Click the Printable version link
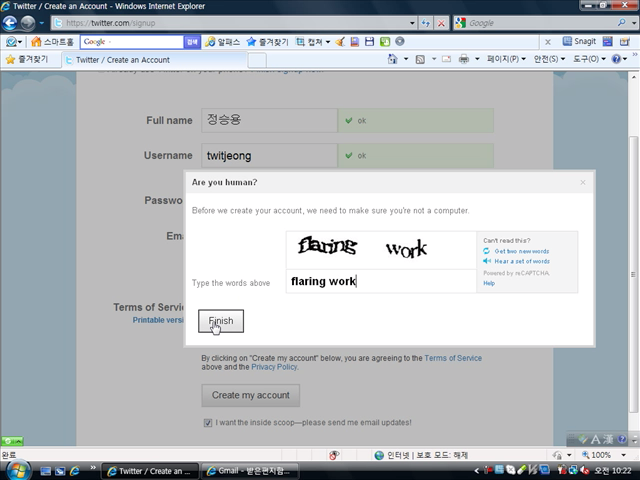Screen dimensions: 640x480 point(158,320)
